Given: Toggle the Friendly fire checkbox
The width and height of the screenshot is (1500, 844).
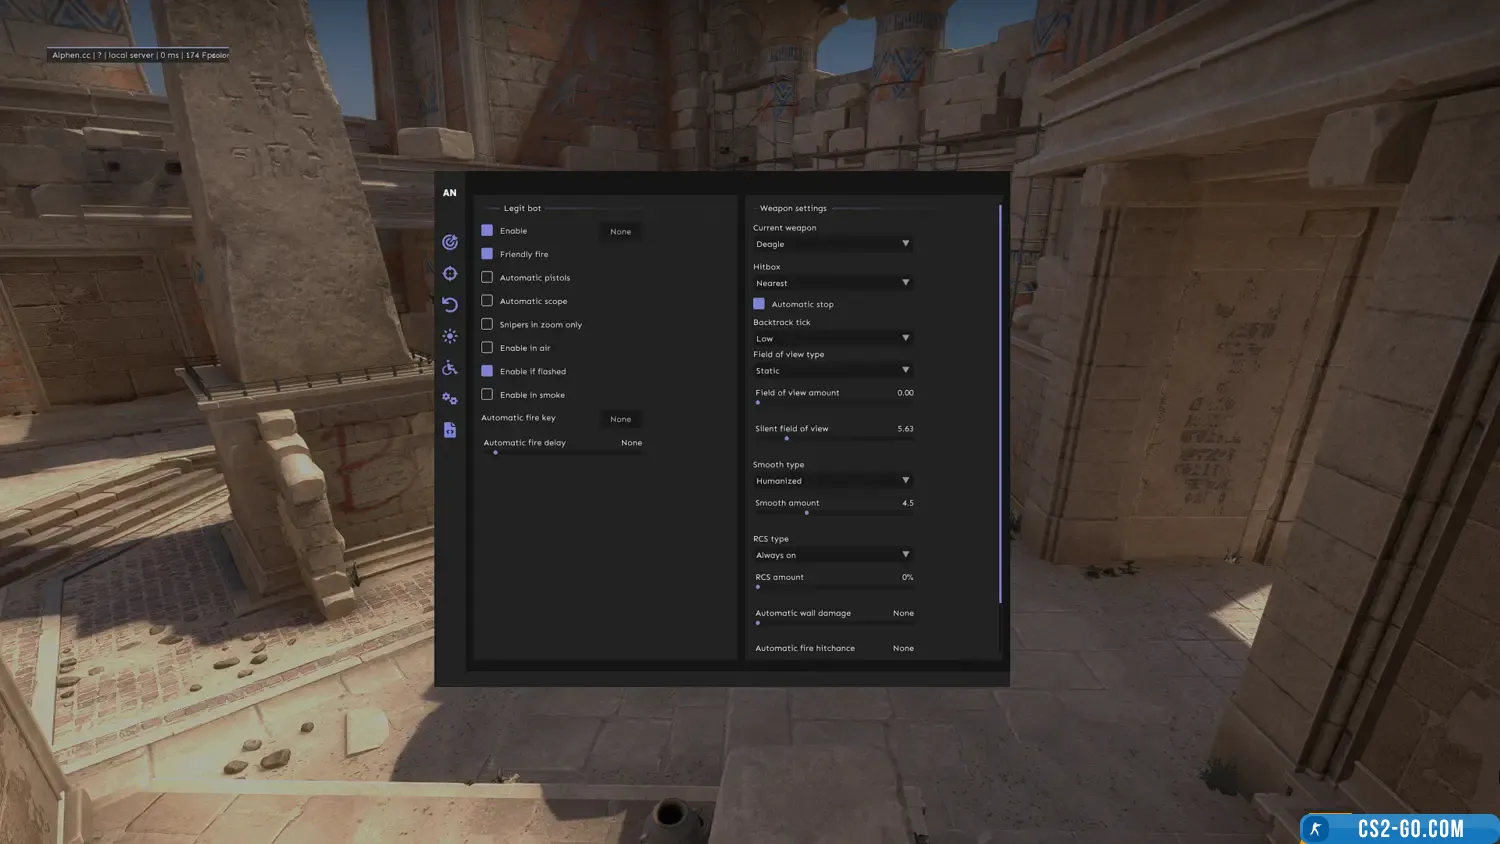Looking at the screenshot, I should coord(487,254).
